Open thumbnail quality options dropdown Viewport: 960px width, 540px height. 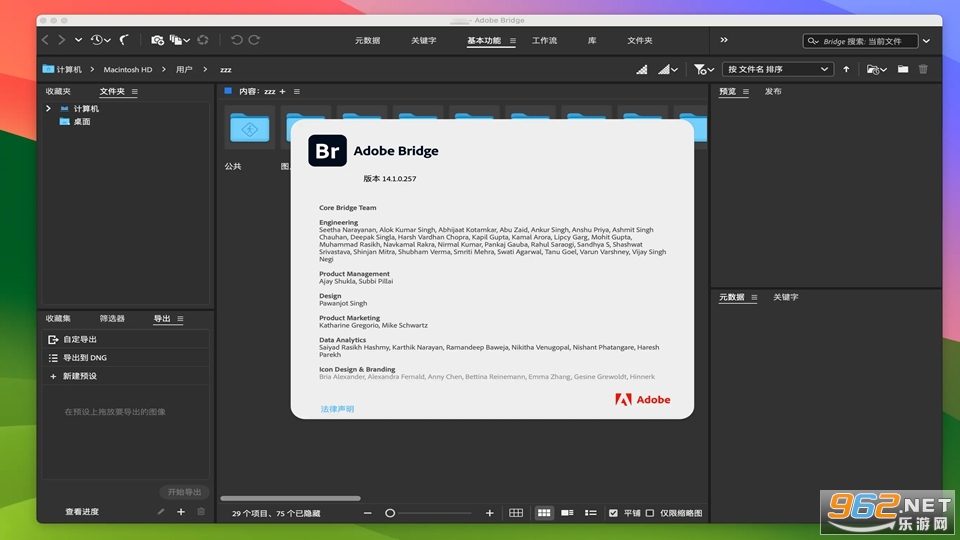tap(668, 69)
